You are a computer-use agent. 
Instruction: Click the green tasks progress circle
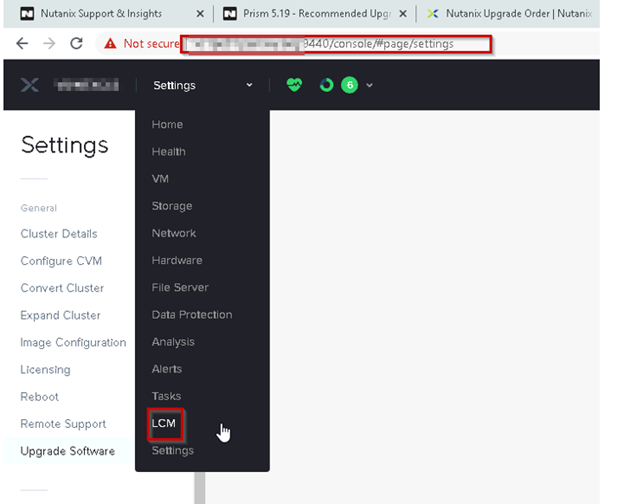pyautogui.click(x=326, y=85)
